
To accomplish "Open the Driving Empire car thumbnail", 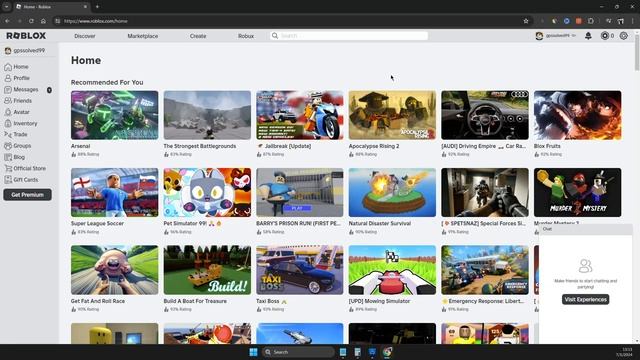I will coord(485,115).
